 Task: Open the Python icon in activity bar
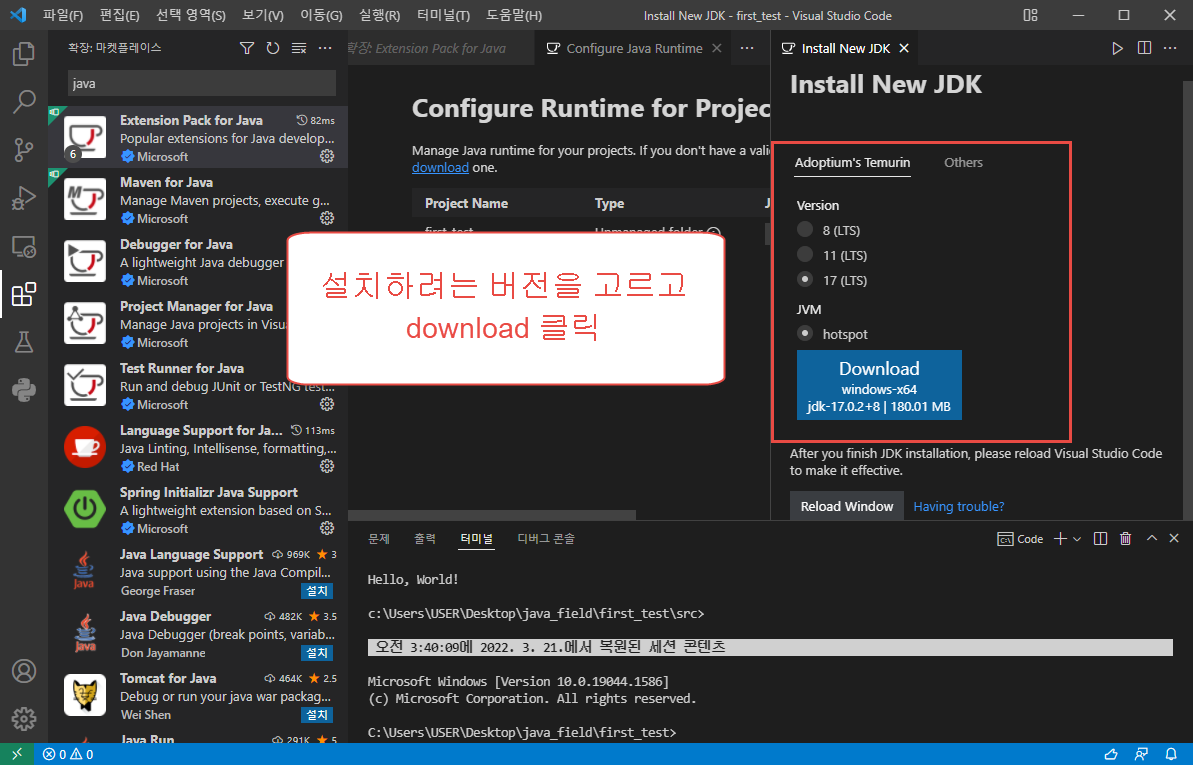(x=24, y=390)
